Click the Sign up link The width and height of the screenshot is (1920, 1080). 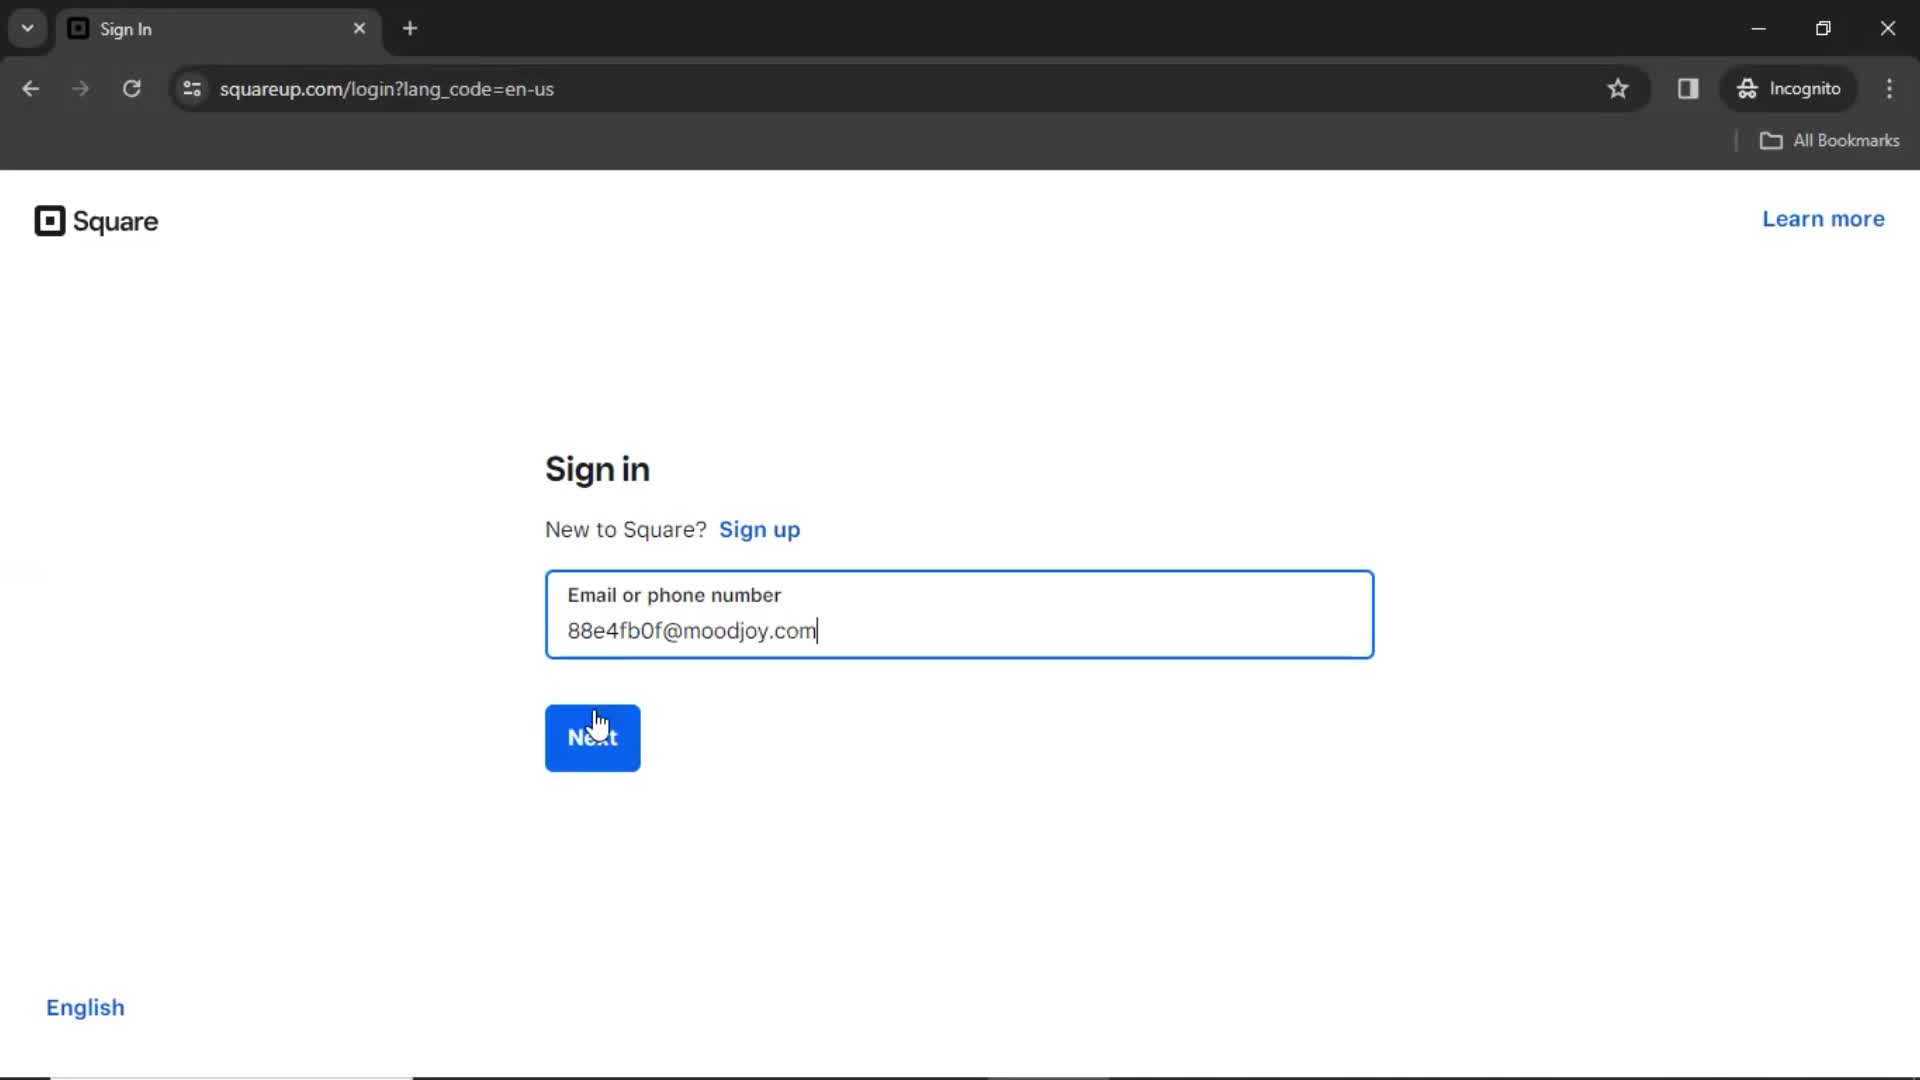[x=760, y=529]
